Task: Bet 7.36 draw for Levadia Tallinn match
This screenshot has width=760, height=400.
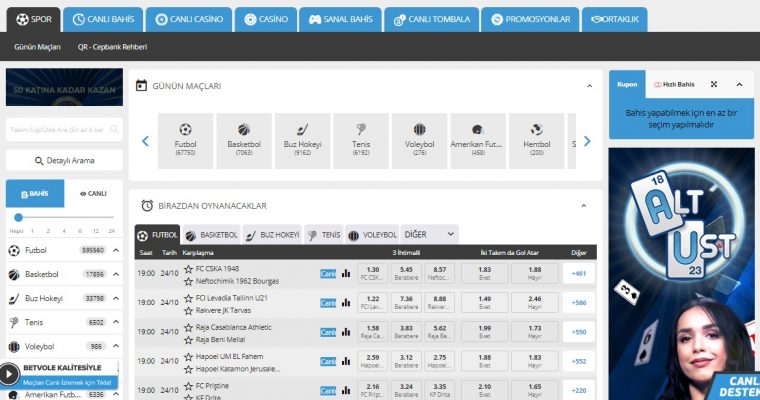Action: [x=406, y=303]
